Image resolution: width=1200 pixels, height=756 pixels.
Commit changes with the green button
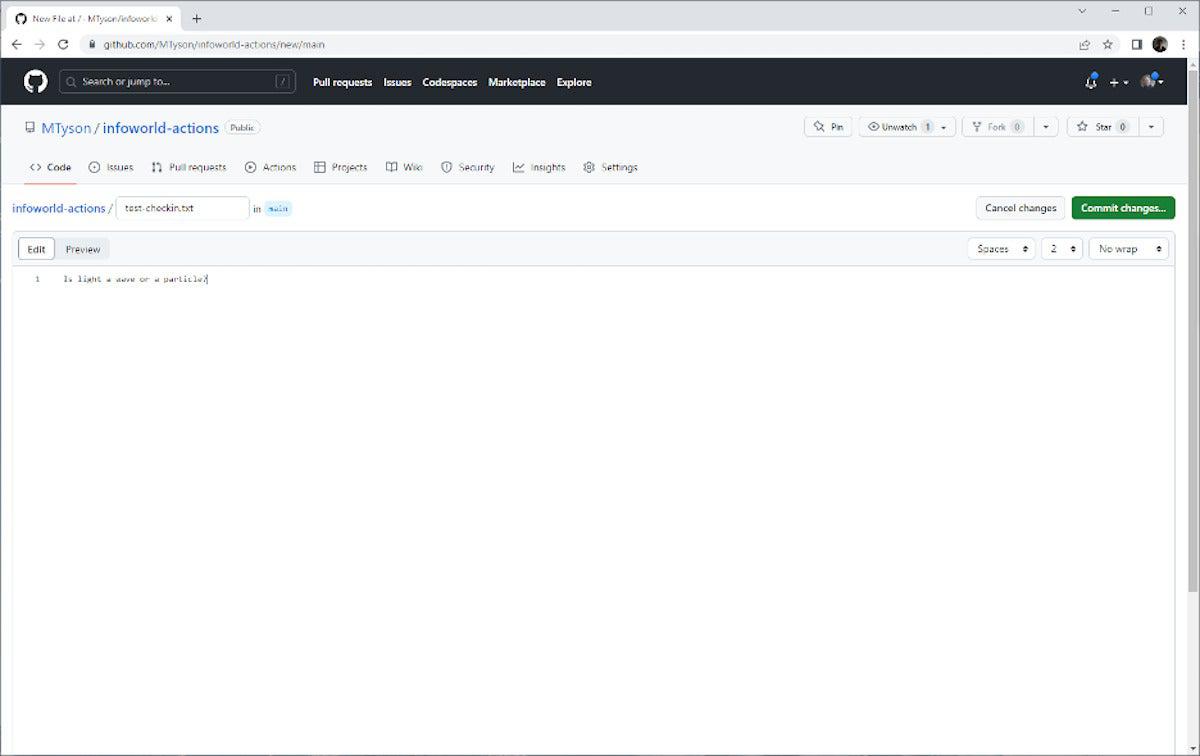point(1122,208)
